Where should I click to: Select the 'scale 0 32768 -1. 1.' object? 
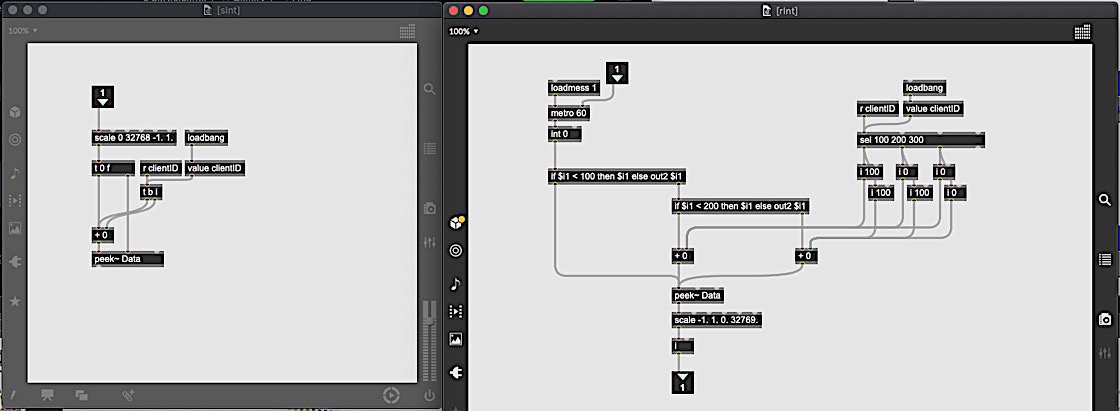tap(133, 139)
